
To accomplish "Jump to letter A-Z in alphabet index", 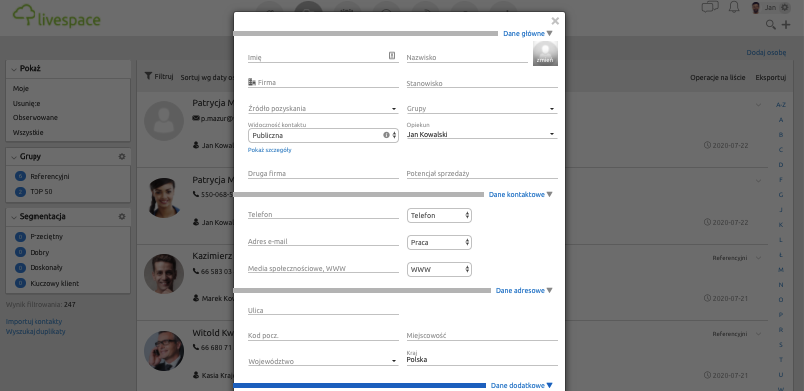I will (x=781, y=105).
